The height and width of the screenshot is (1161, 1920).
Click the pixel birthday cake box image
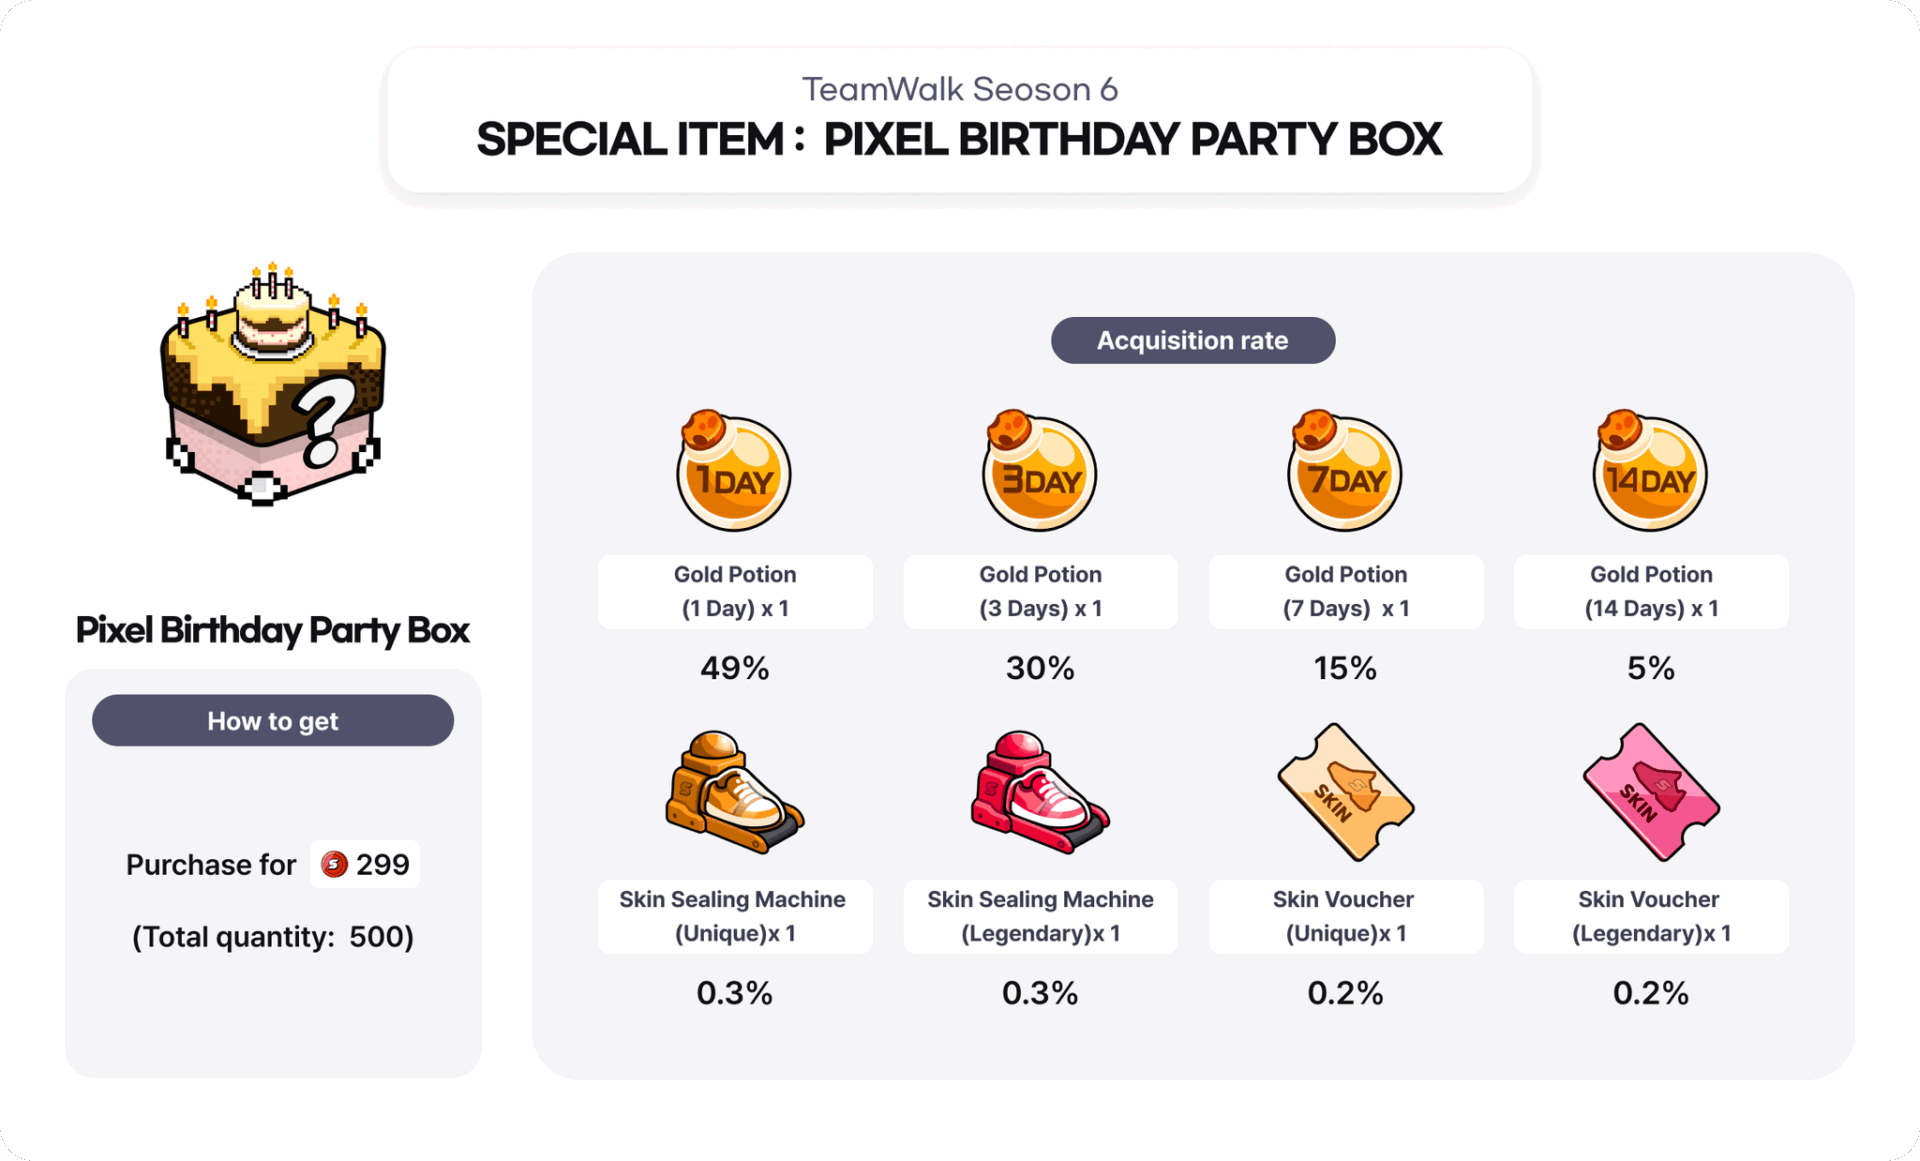tap(272, 385)
